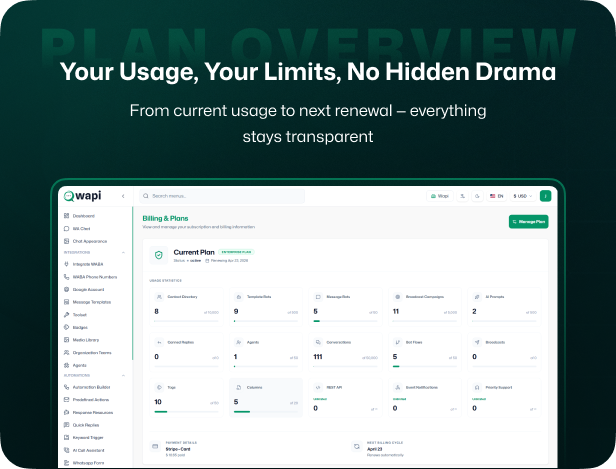Screen dimensions: 616x469
Task: Open Predefined Actions in sidebar
Action: click(86, 400)
